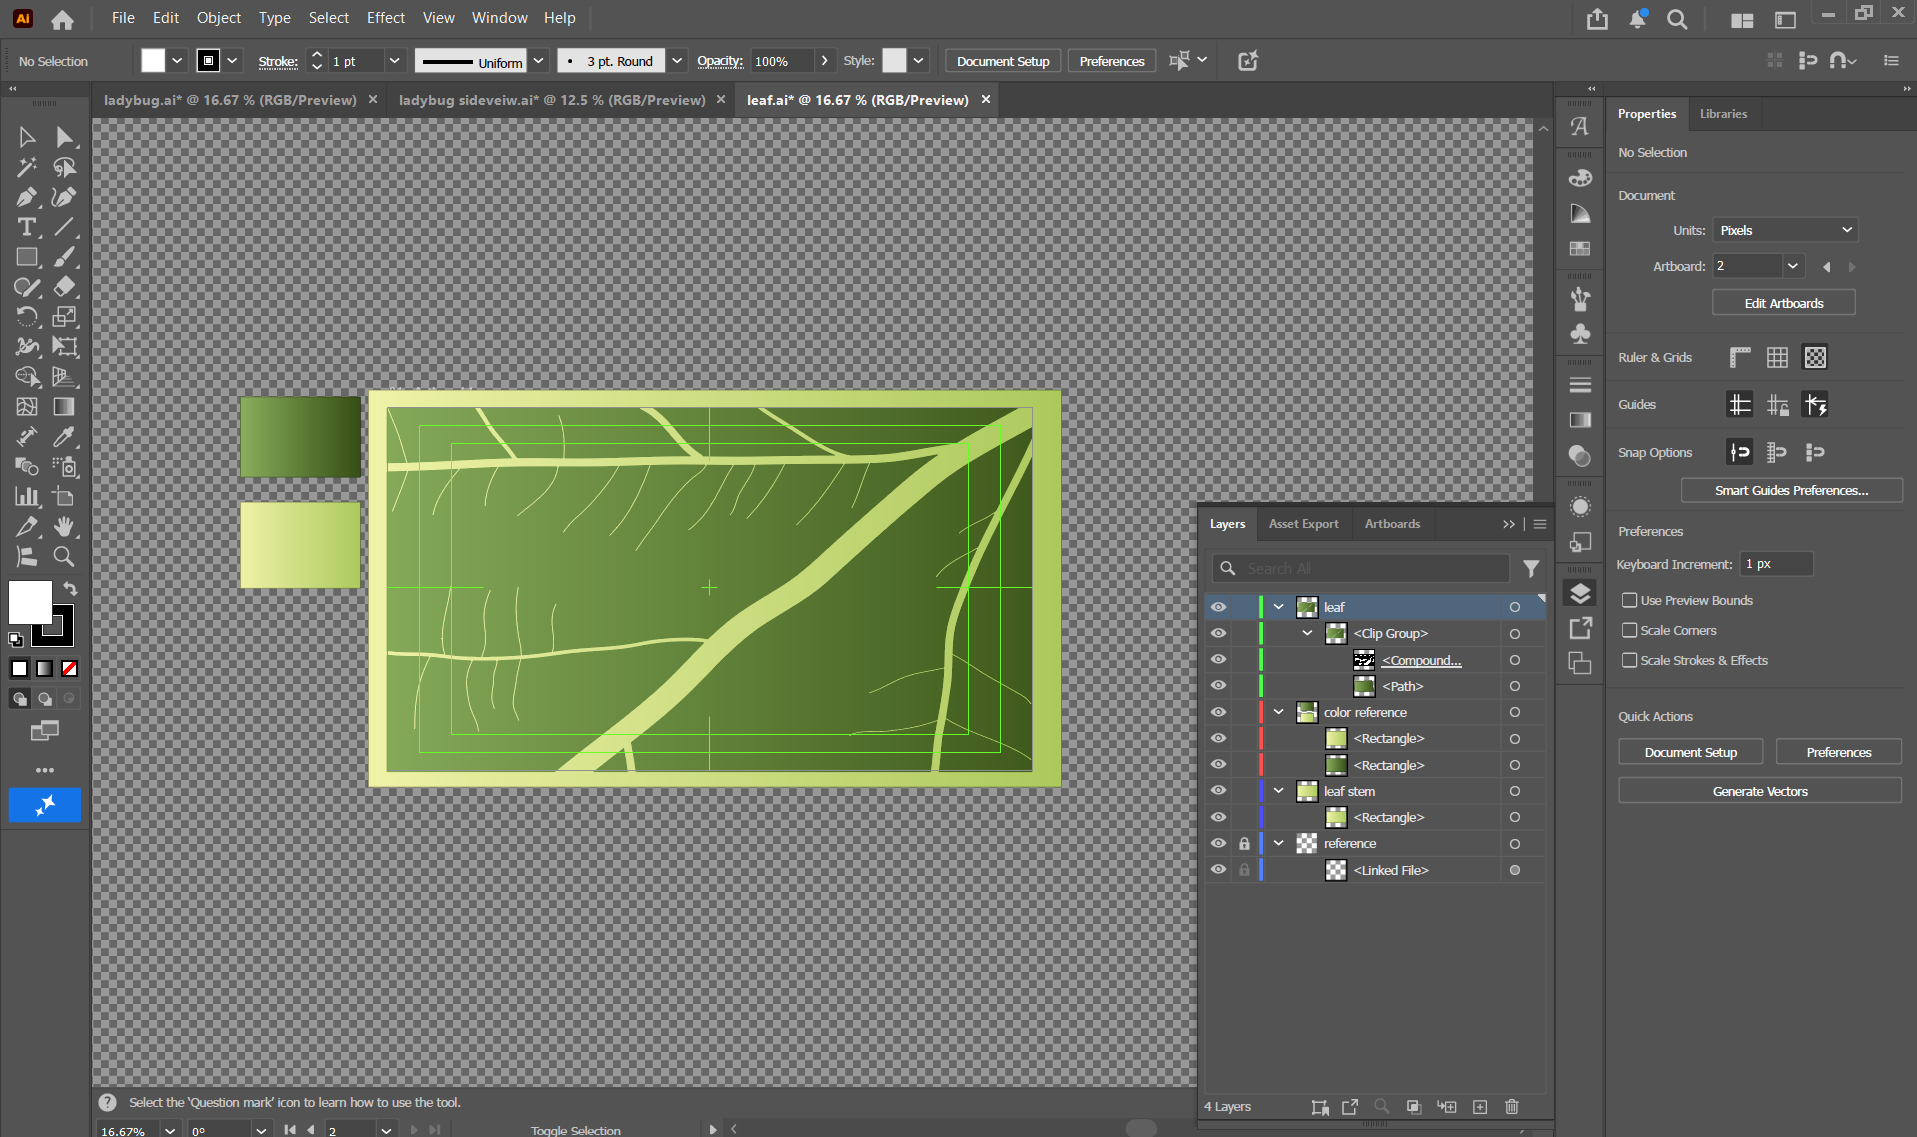Click Preferences in Quick Actions
Screen dimensions: 1917x1137
pos(1838,752)
